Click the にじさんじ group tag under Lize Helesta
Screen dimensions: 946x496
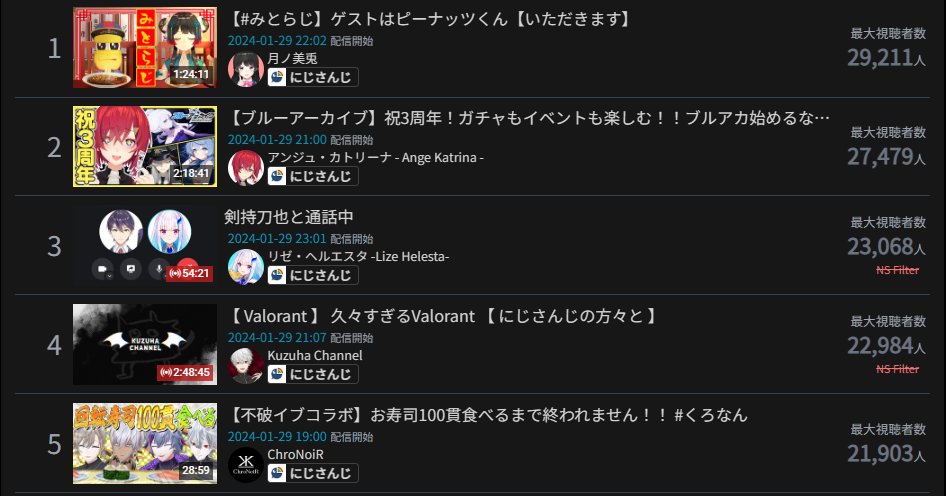[313, 275]
